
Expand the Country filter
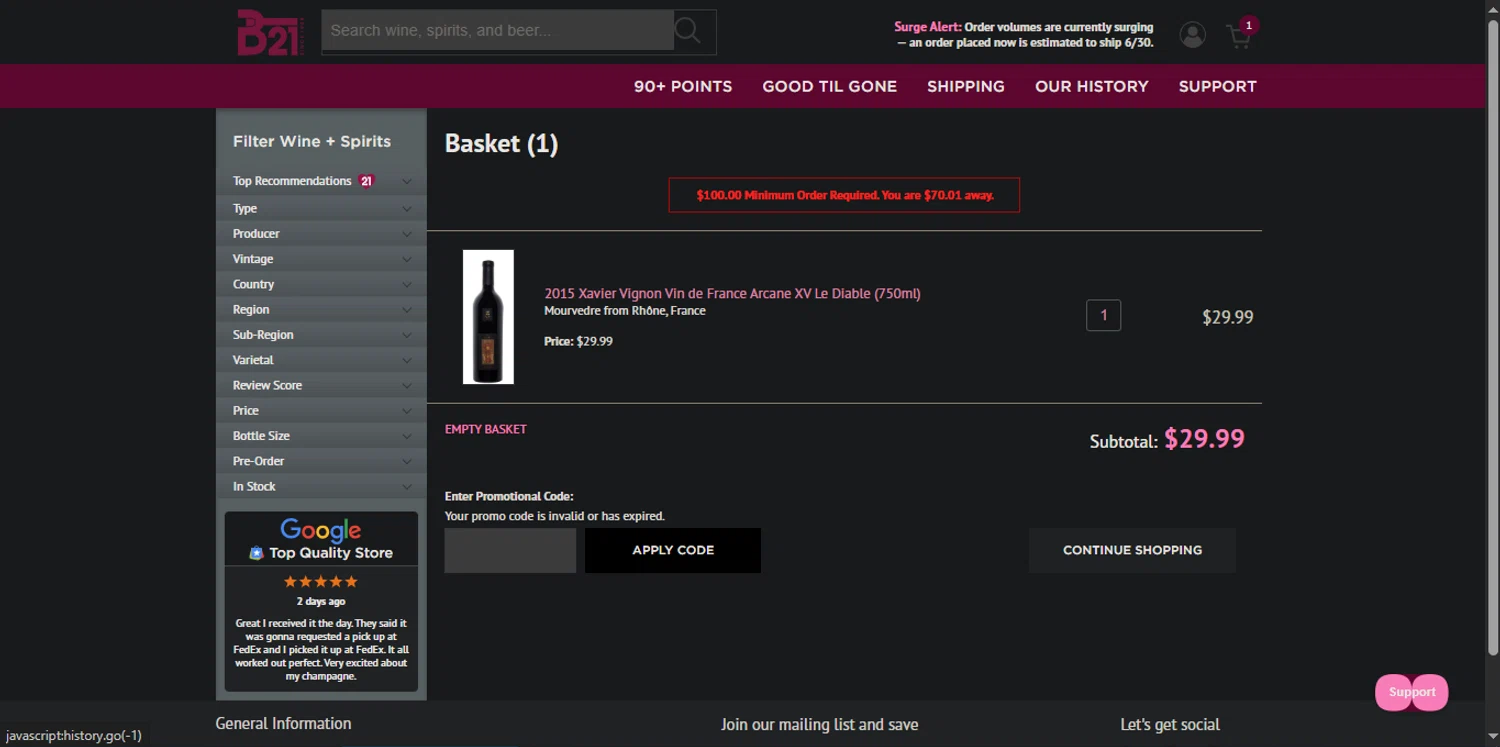[x=321, y=284]
